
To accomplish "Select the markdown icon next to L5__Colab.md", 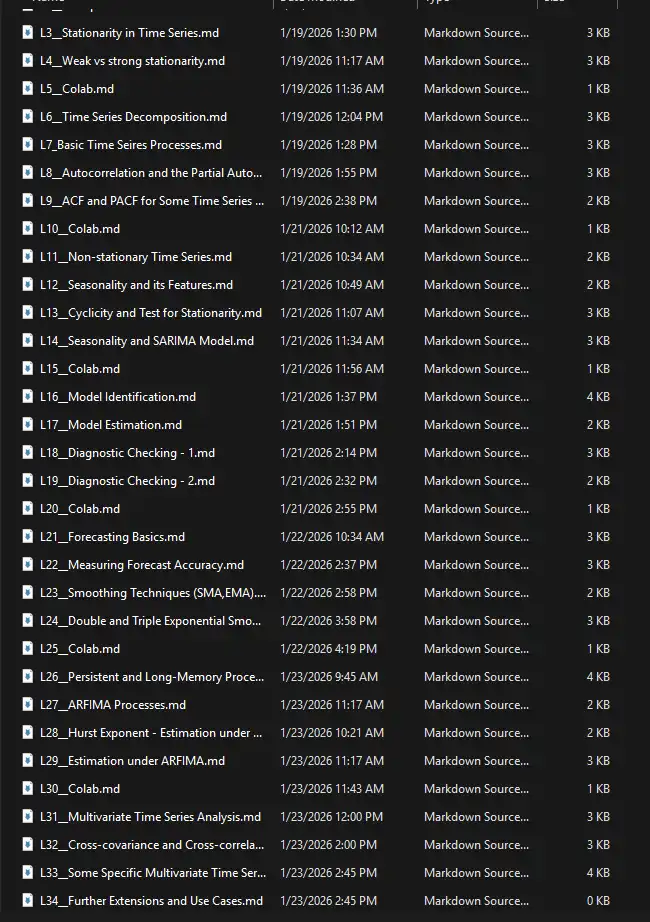I will tap(28, 89).
